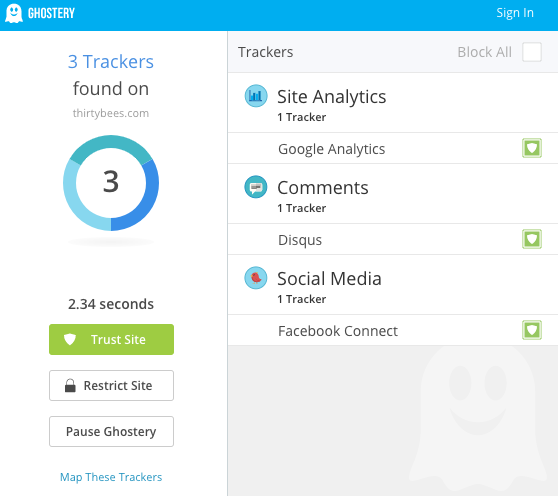This screenshot has height=496, width=558.
Task: Click the GHOSTERY wordmark in header
Action: 51,14
